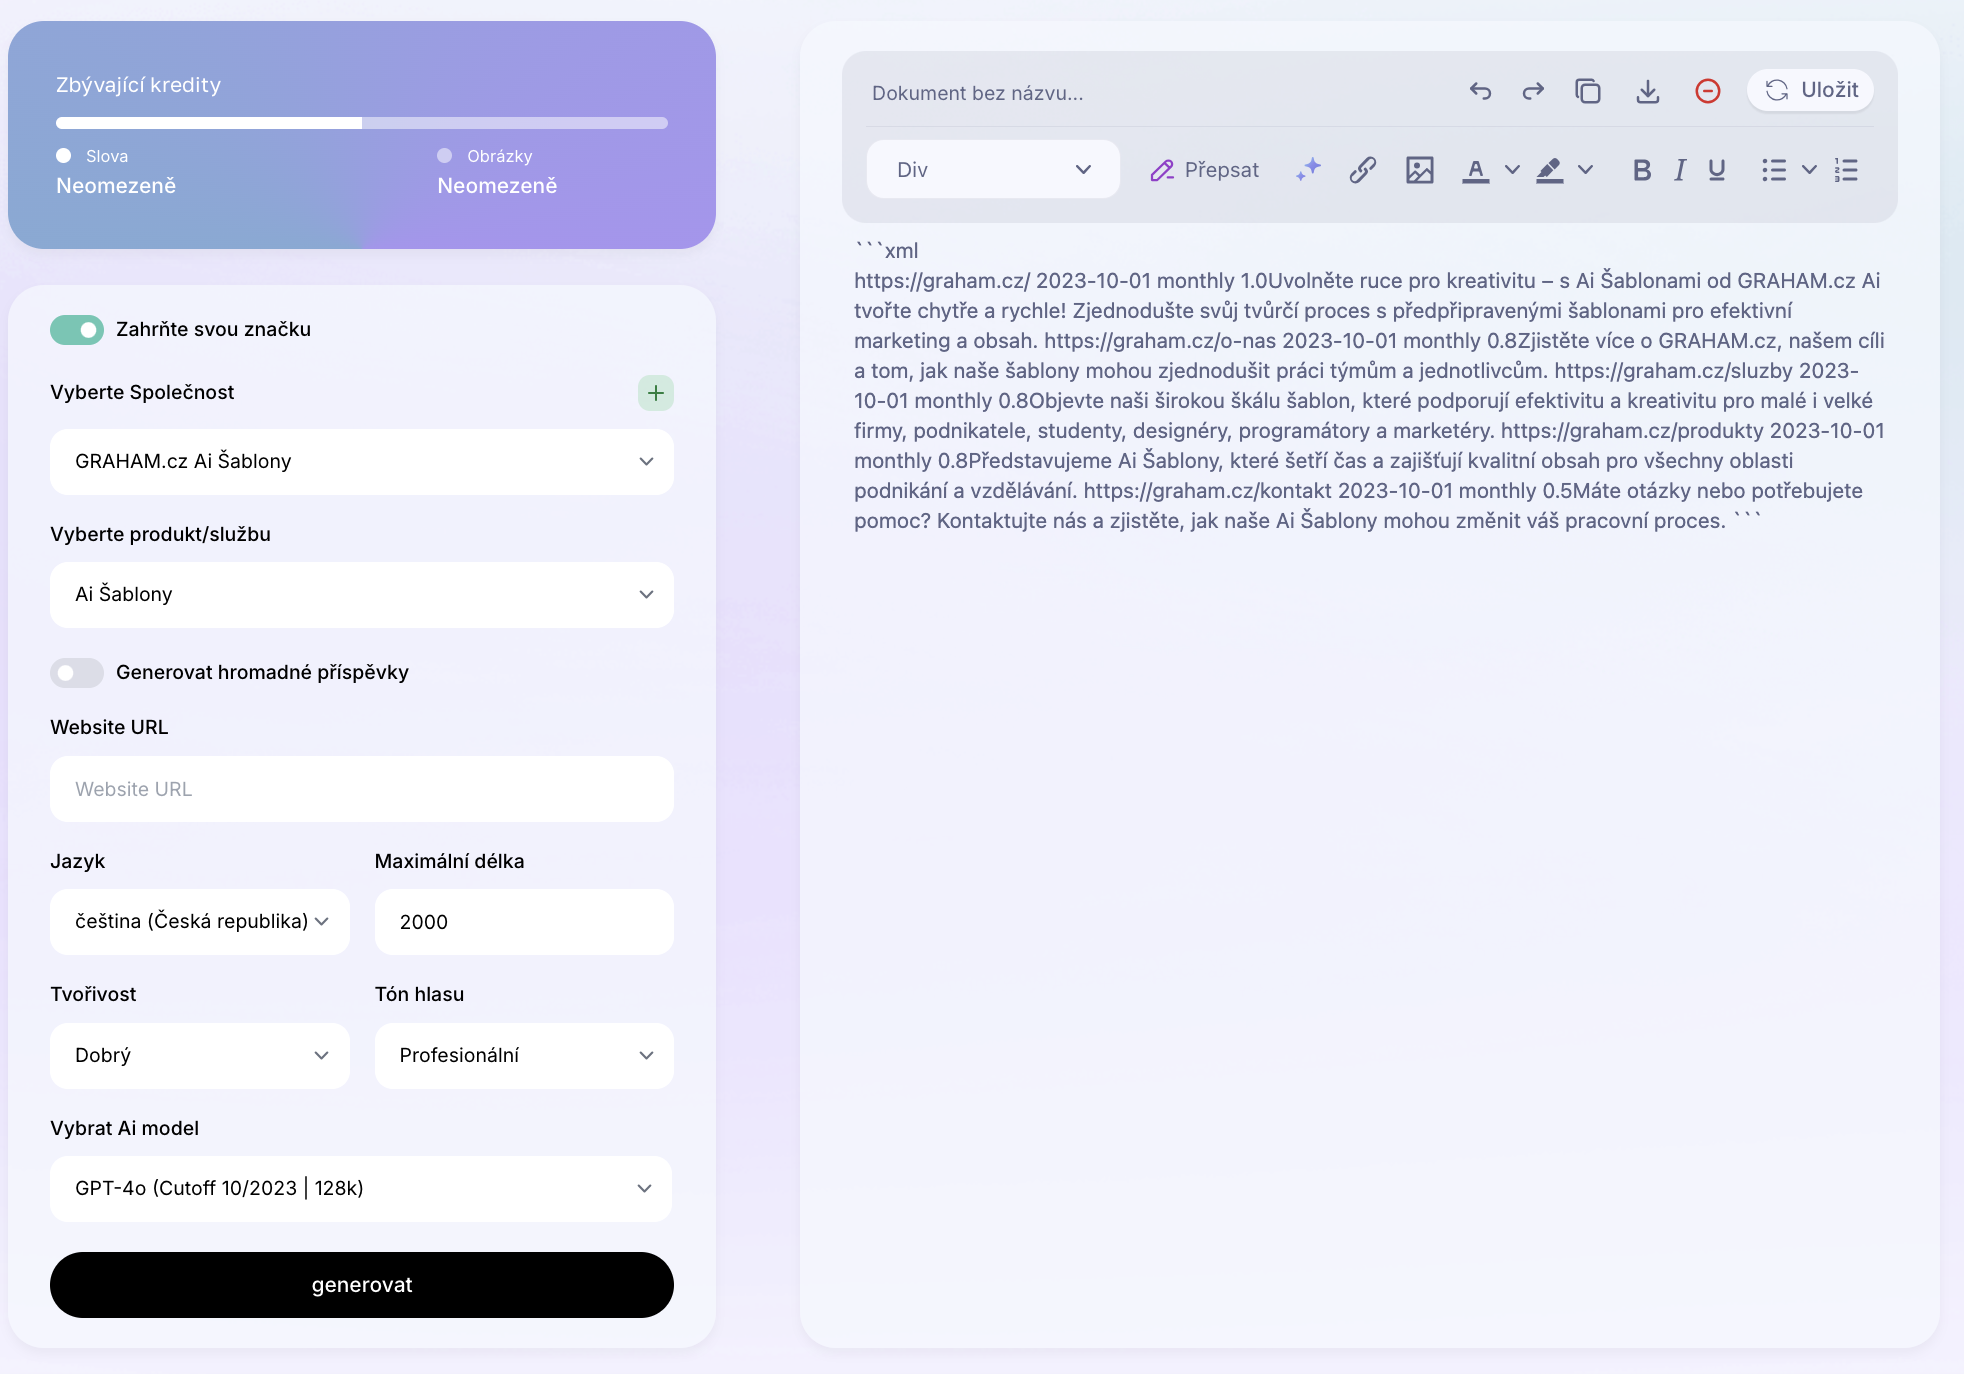Open product dropdown 'Ai Šablony'
This screenshot has height=1374, width=1964.
point(362,595)
